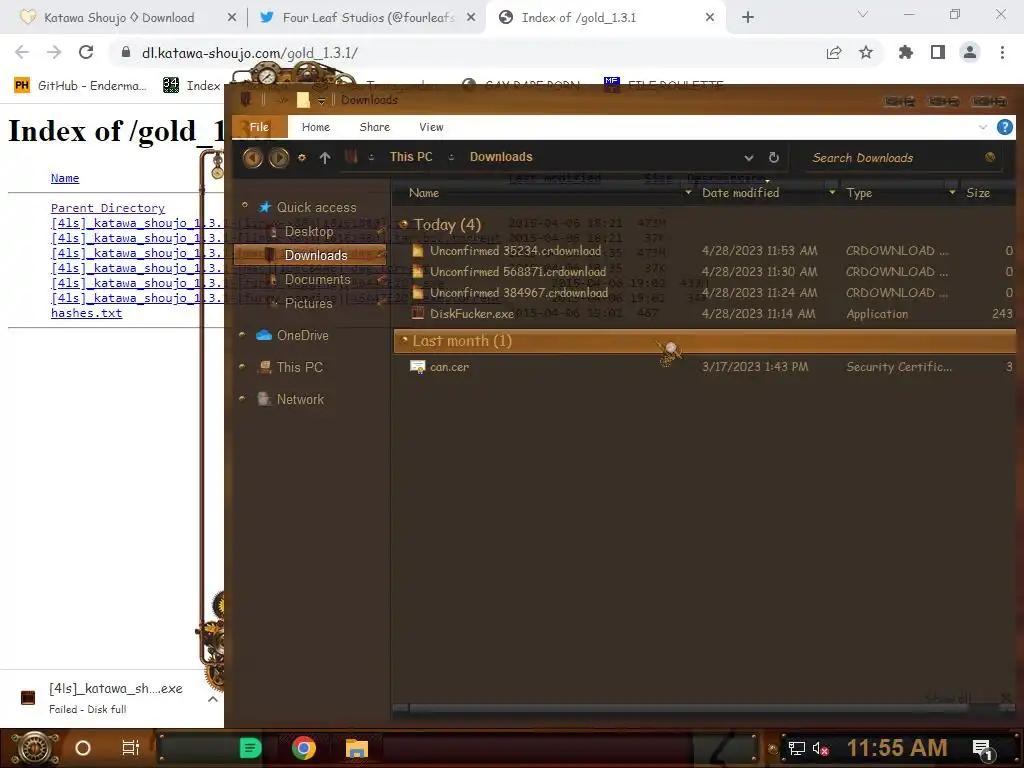The height and width of the screenshot is (768, 1024).
Task: Click the Chrome address bar URL
Action: 249,53
